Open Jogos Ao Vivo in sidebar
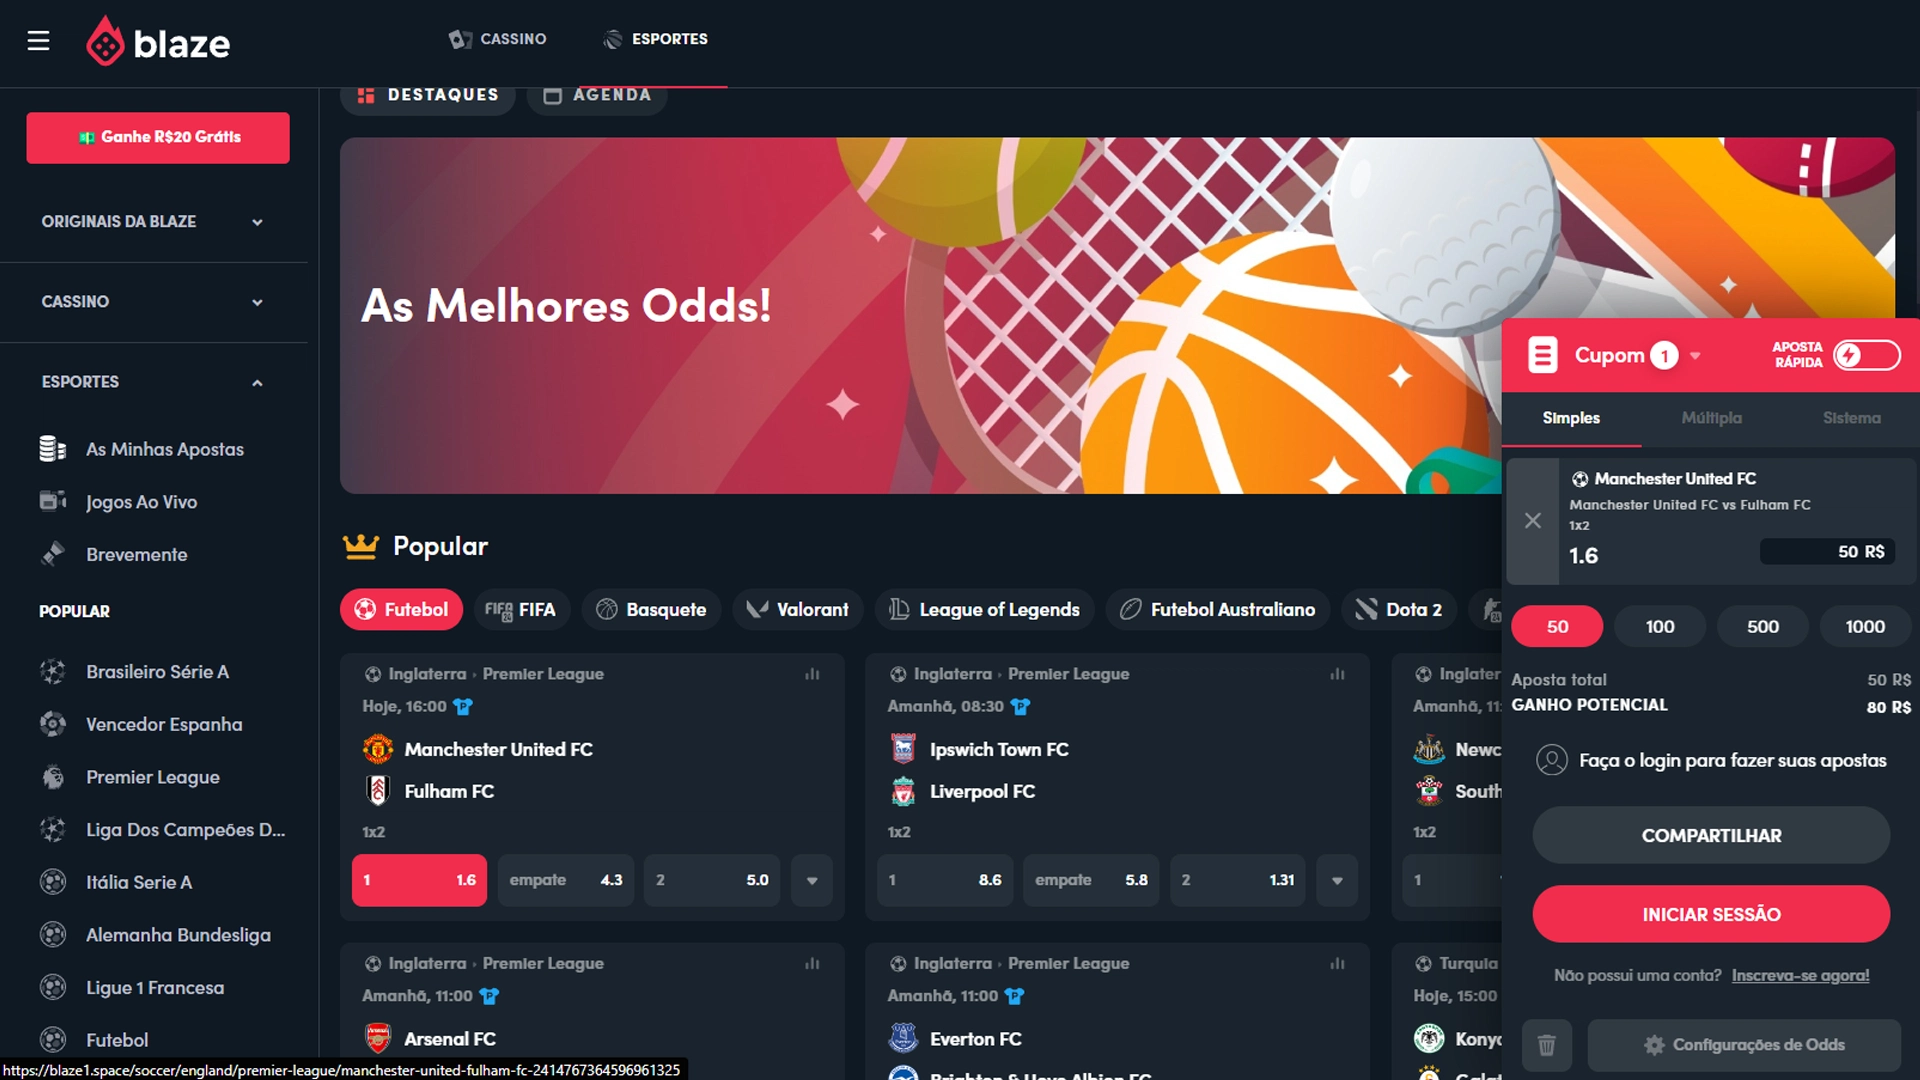Viewport: 1920px width, 1080px height. pyautogui.click(x=141, y=502)
